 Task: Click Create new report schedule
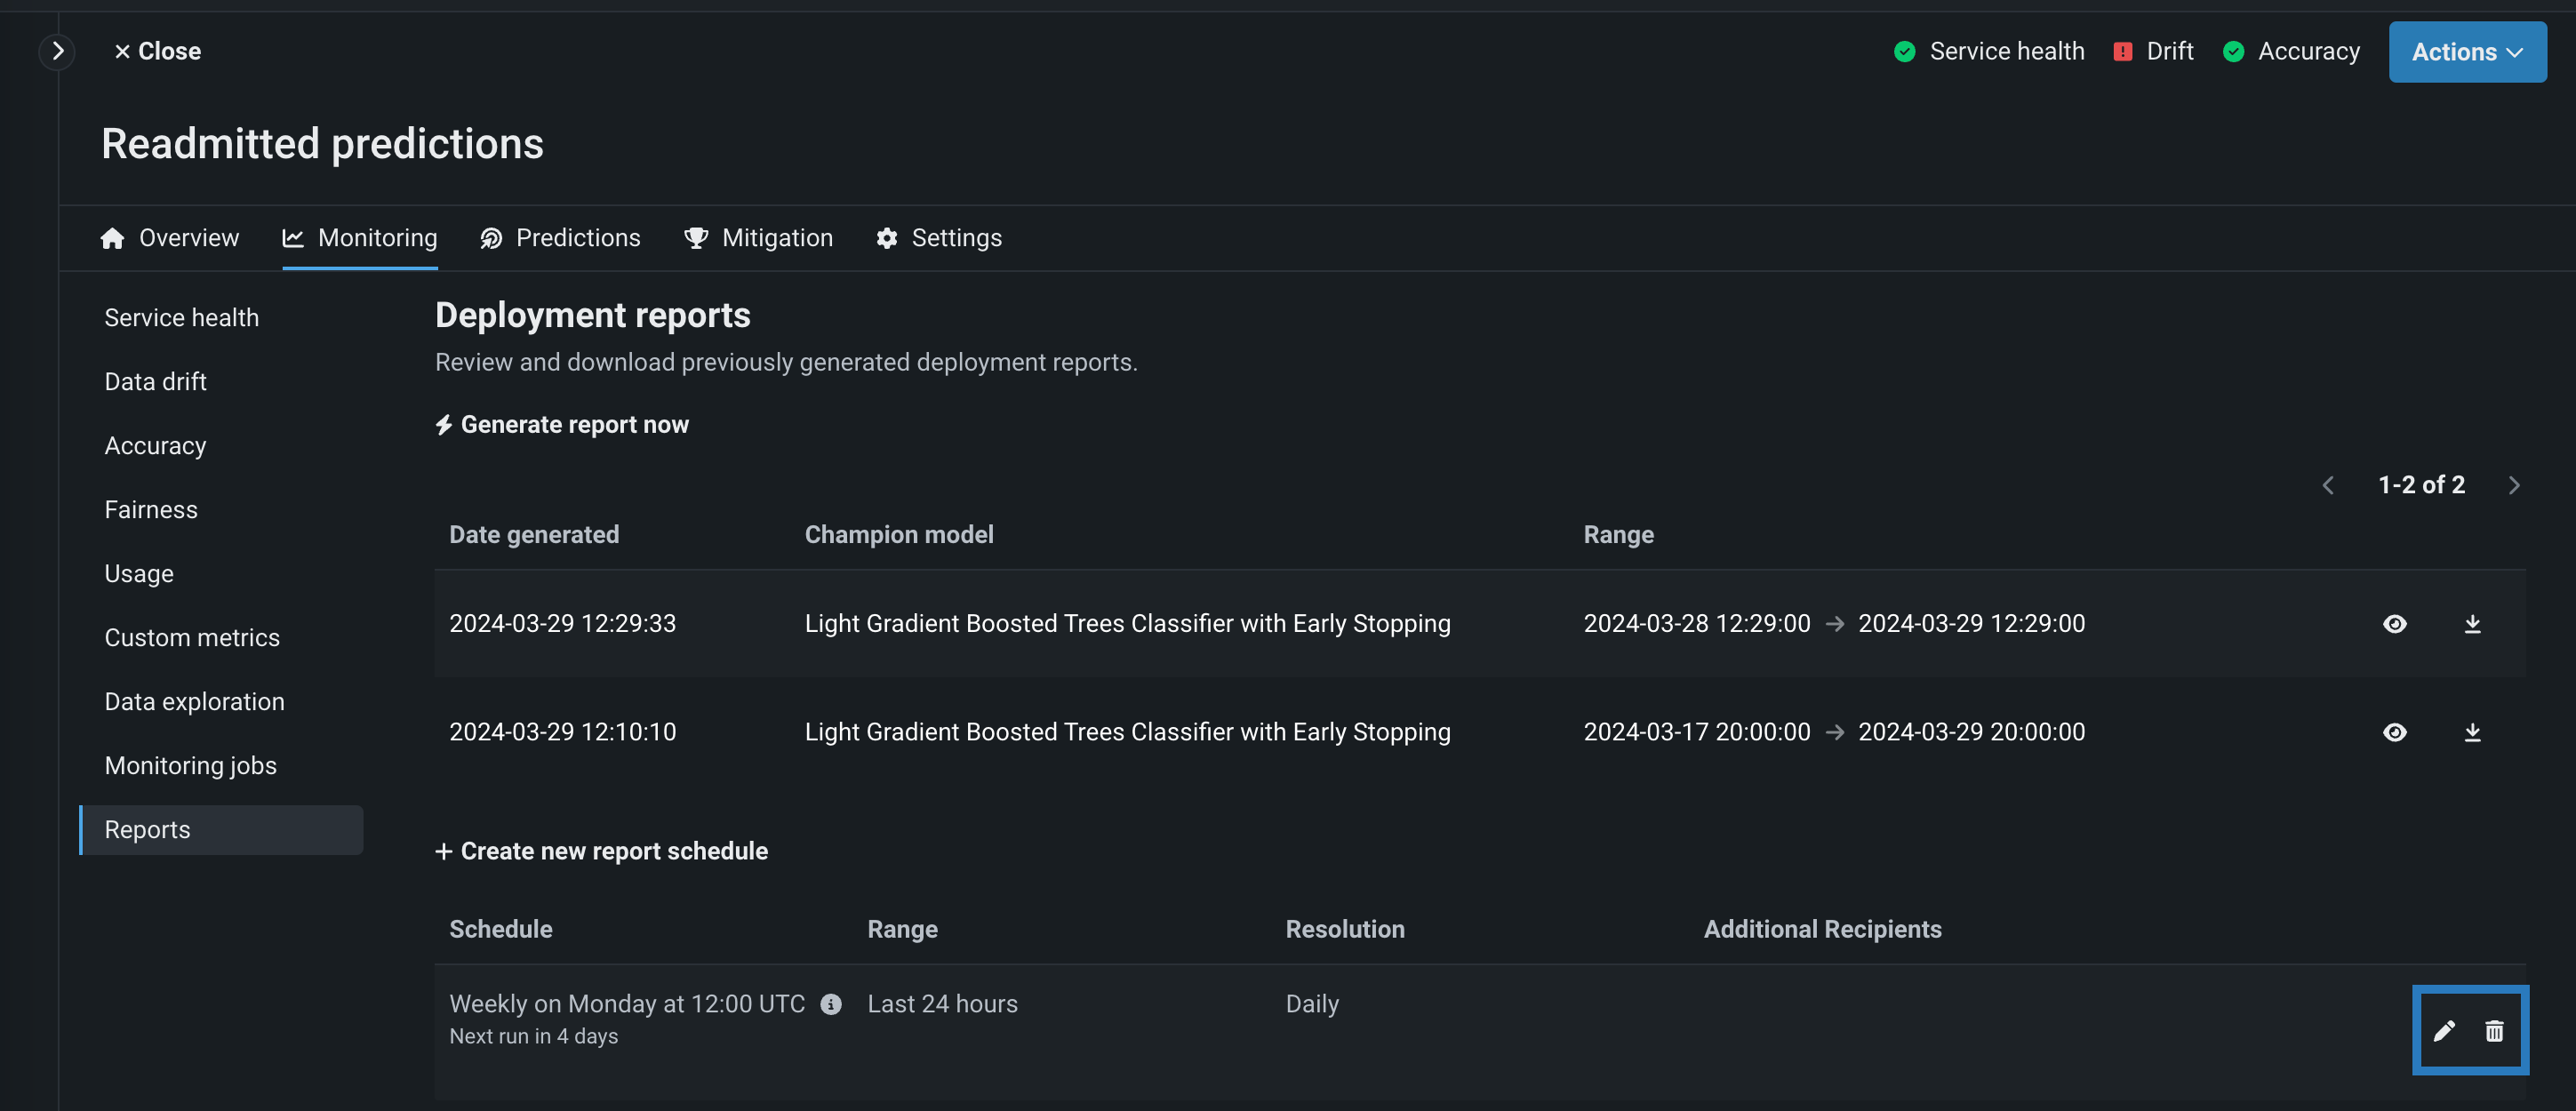click(x=601, y=851)
